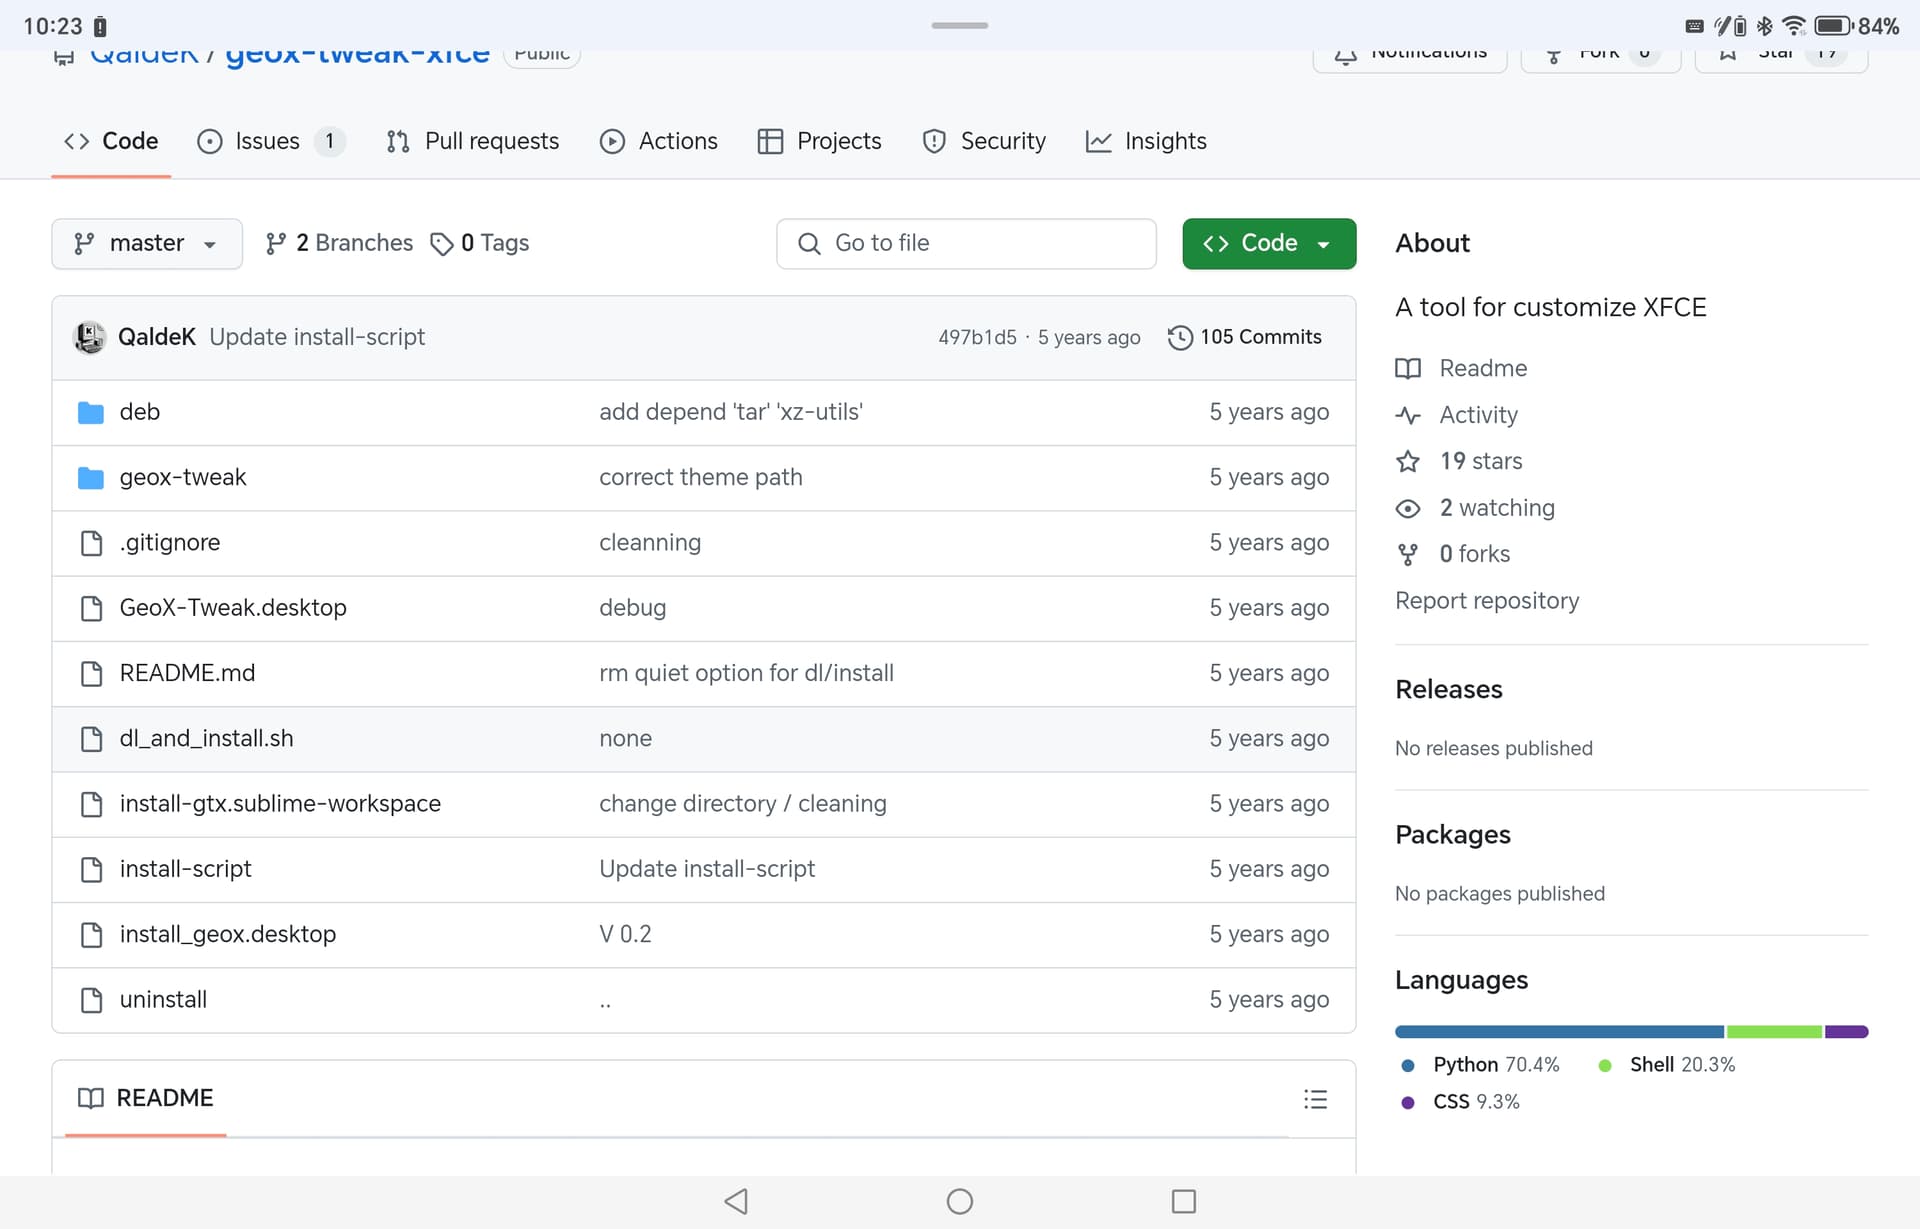This screenshot has height=1229, width=1920.
Task: Open the Packages heading link
Action: (1453, 834)
